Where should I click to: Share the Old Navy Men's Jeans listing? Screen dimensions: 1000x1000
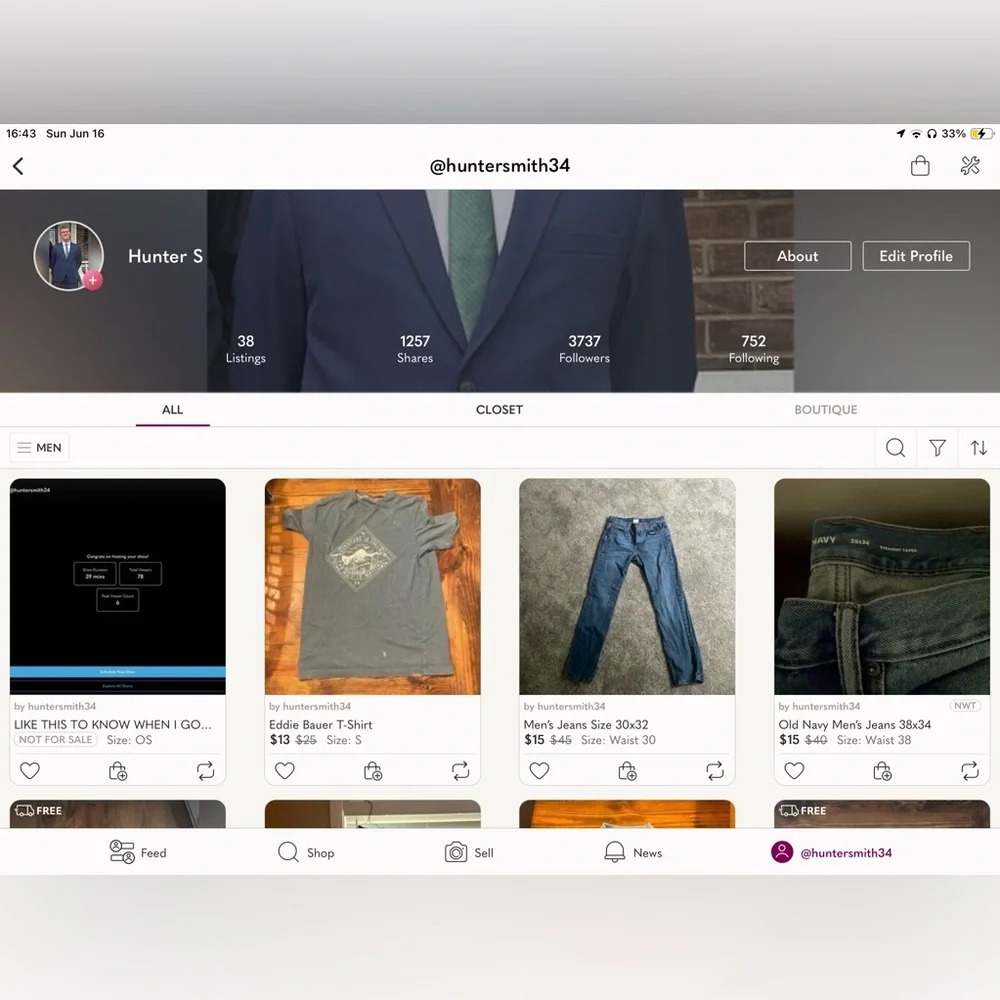pyautogui.click(x=970, y=771)
